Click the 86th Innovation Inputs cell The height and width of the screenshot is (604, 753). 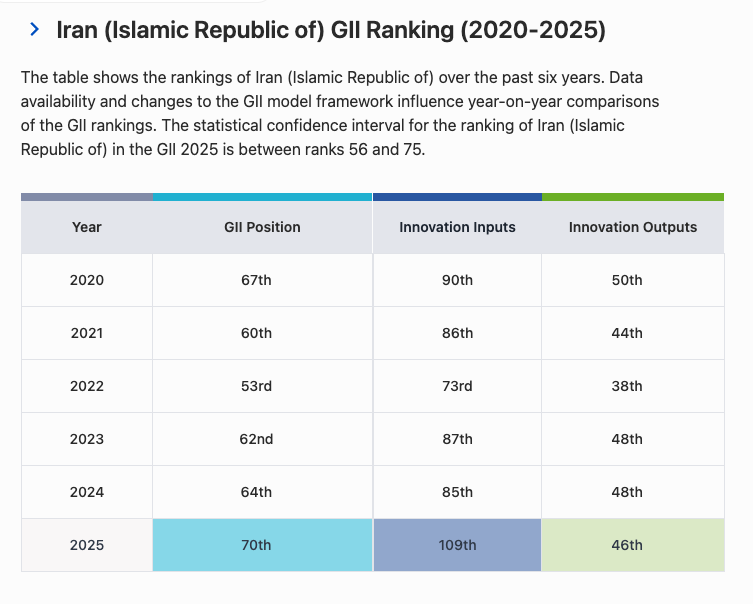coord(457,333)
